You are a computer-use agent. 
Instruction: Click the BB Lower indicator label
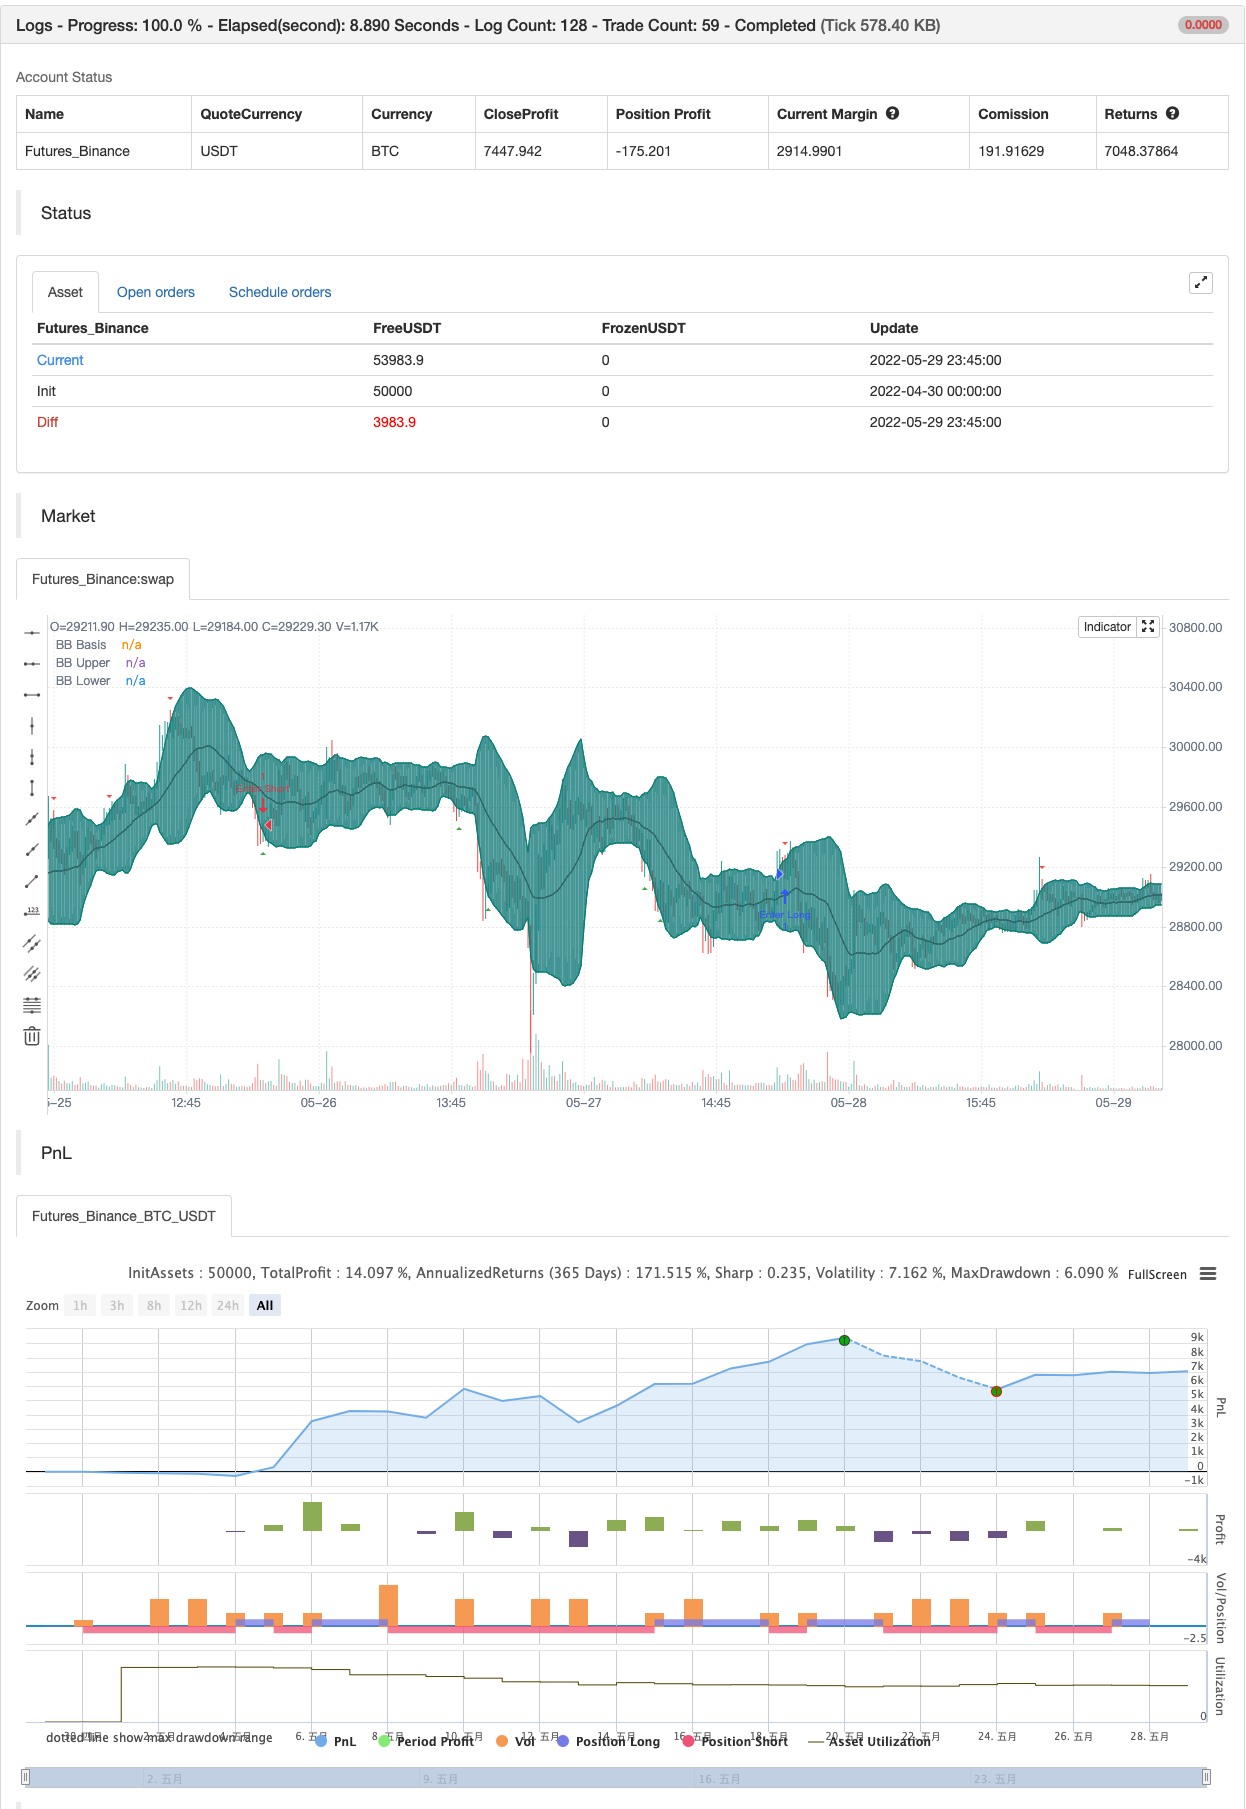83,681
